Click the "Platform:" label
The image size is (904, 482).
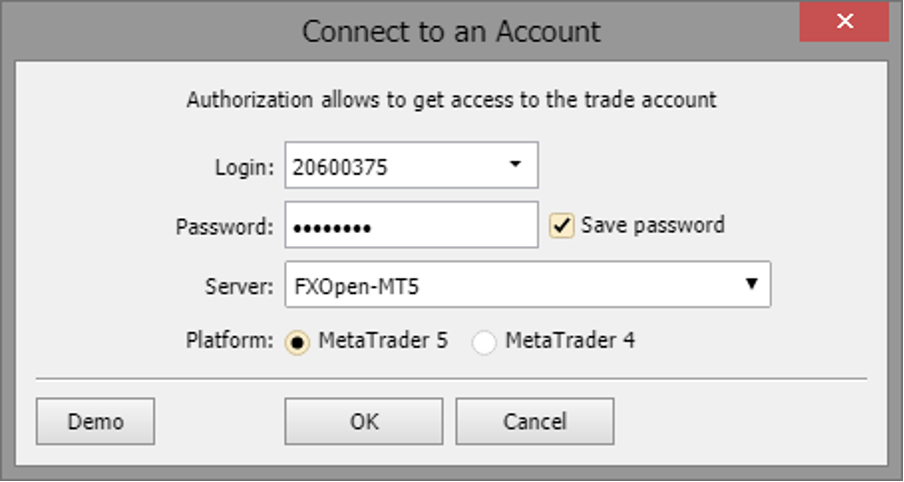point(229,341)
